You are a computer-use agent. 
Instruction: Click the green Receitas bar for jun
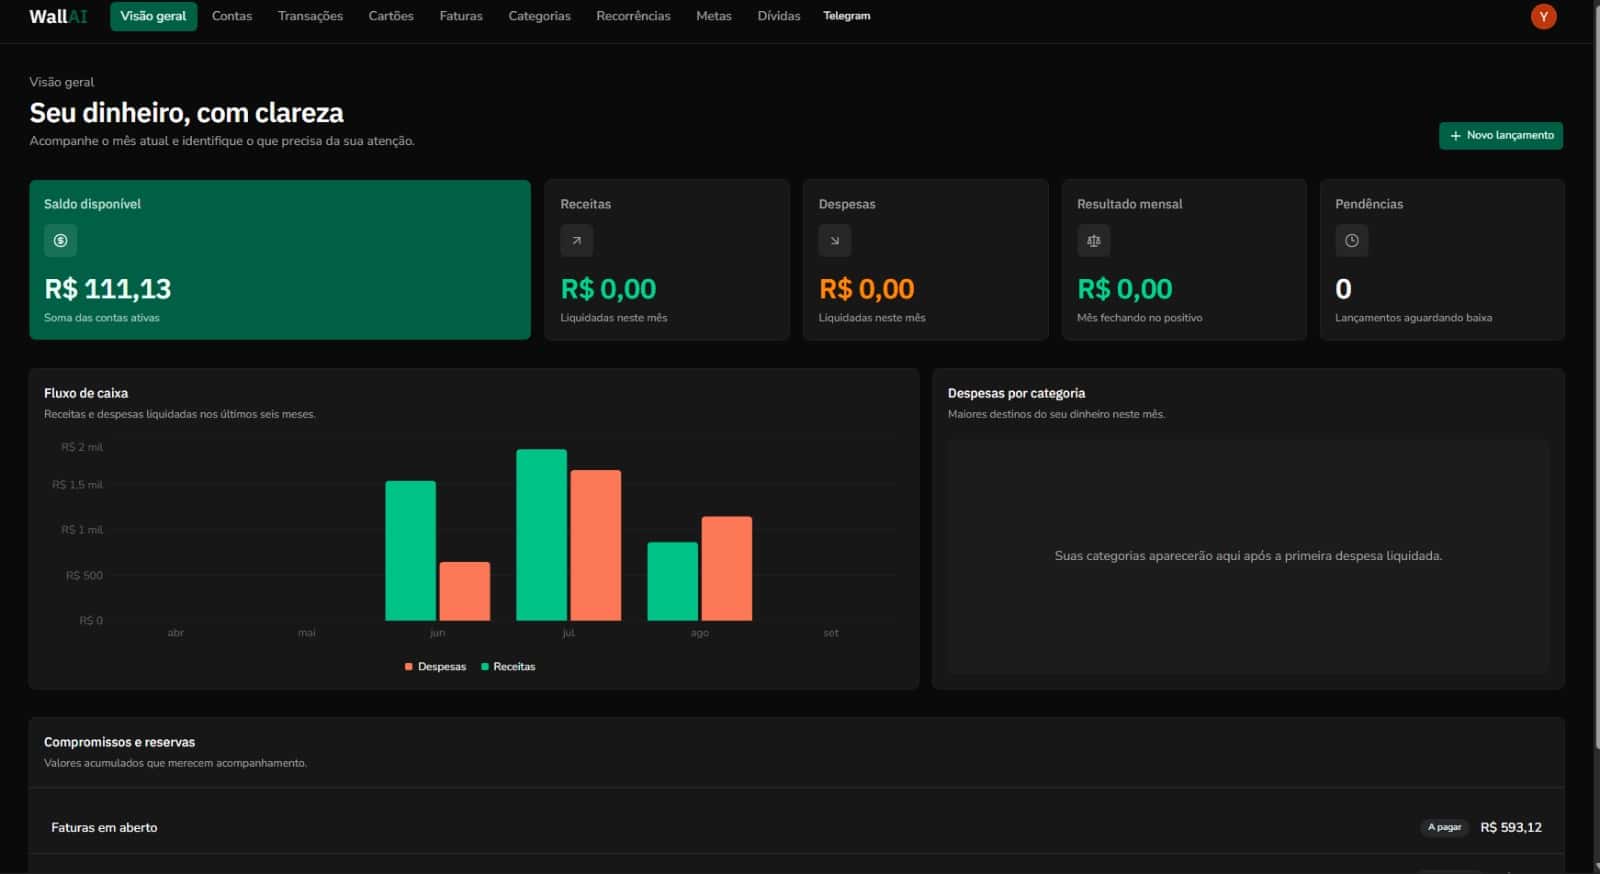410,551
